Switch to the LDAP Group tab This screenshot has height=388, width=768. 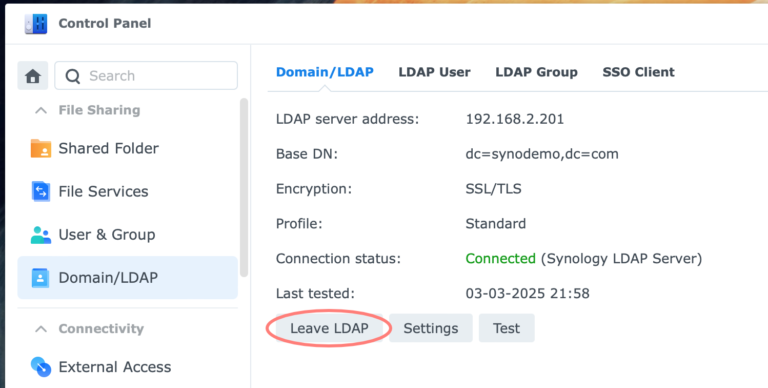pyautogui.click(x=536, y=72)
